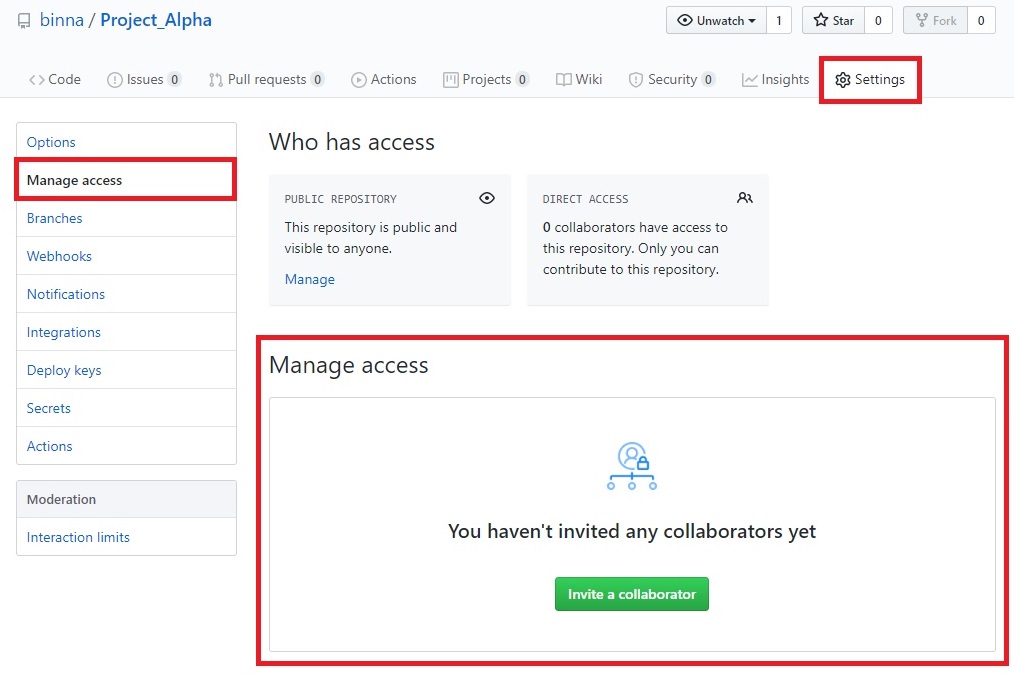This screenshot has width=1014, height=677.
Task: Open the Insights tab
Action: pos(775,80)
